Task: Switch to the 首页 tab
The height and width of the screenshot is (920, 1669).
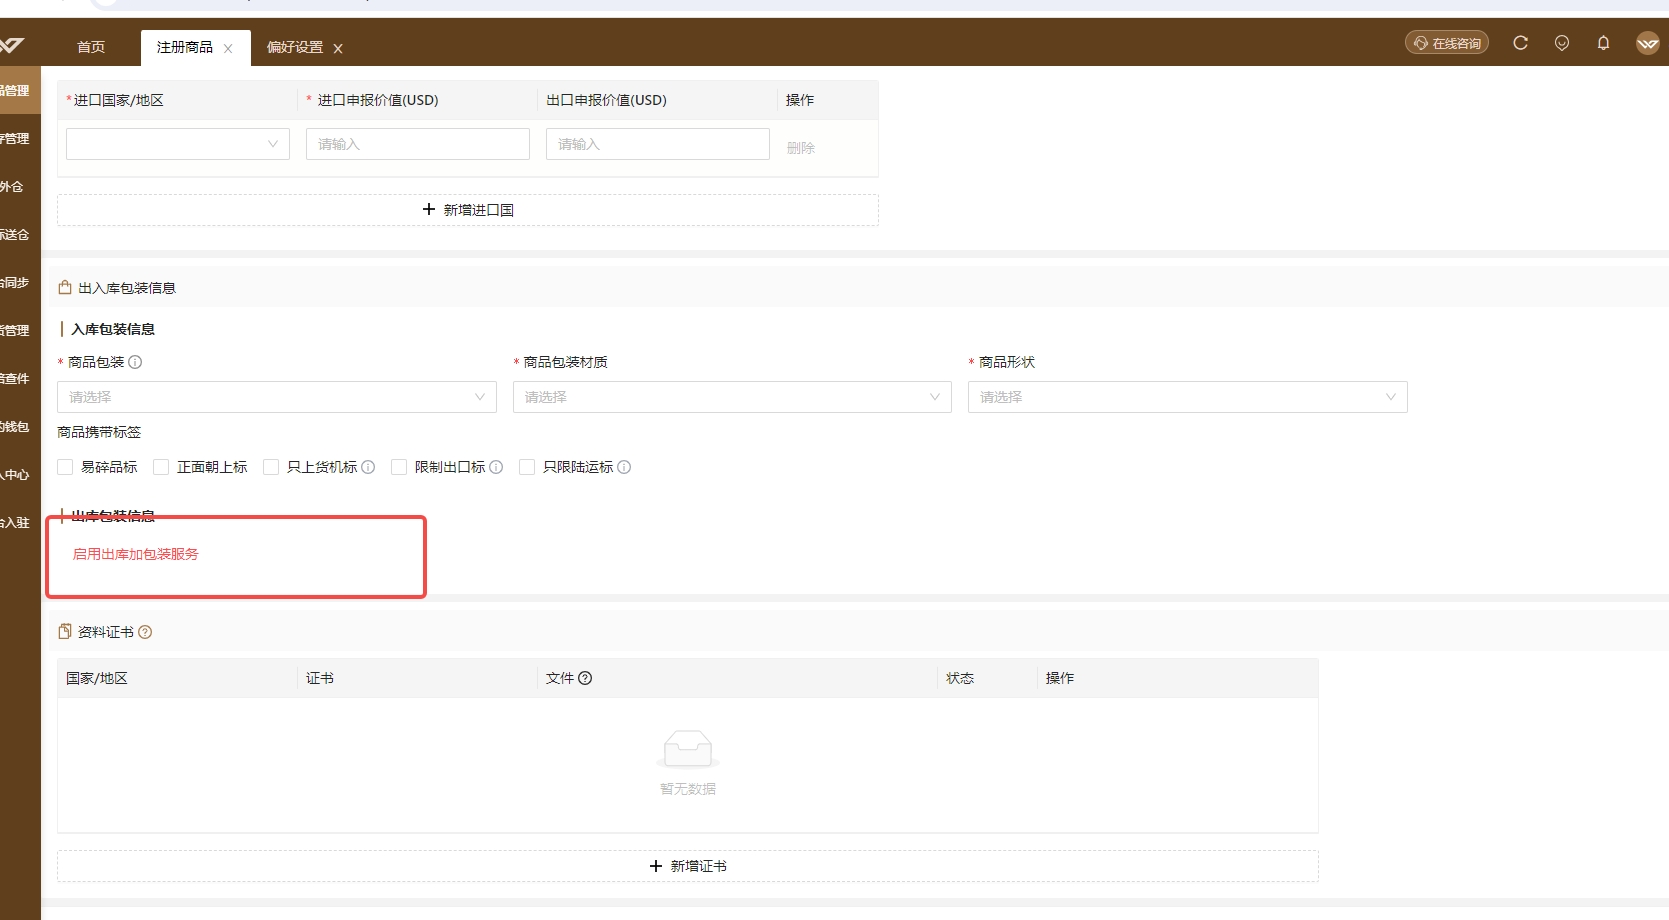Action: tap(91, 47)
